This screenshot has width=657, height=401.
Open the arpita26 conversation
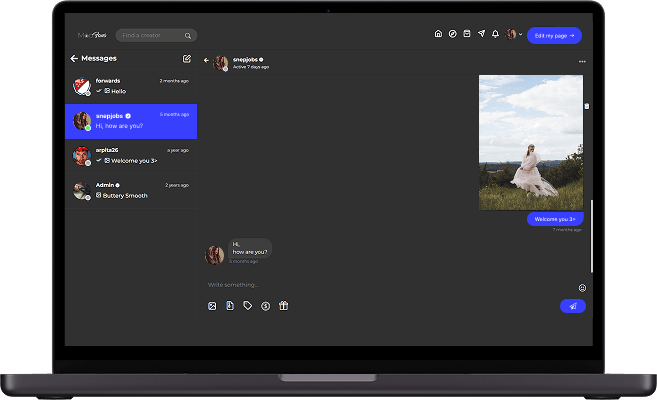coord(131,156)
